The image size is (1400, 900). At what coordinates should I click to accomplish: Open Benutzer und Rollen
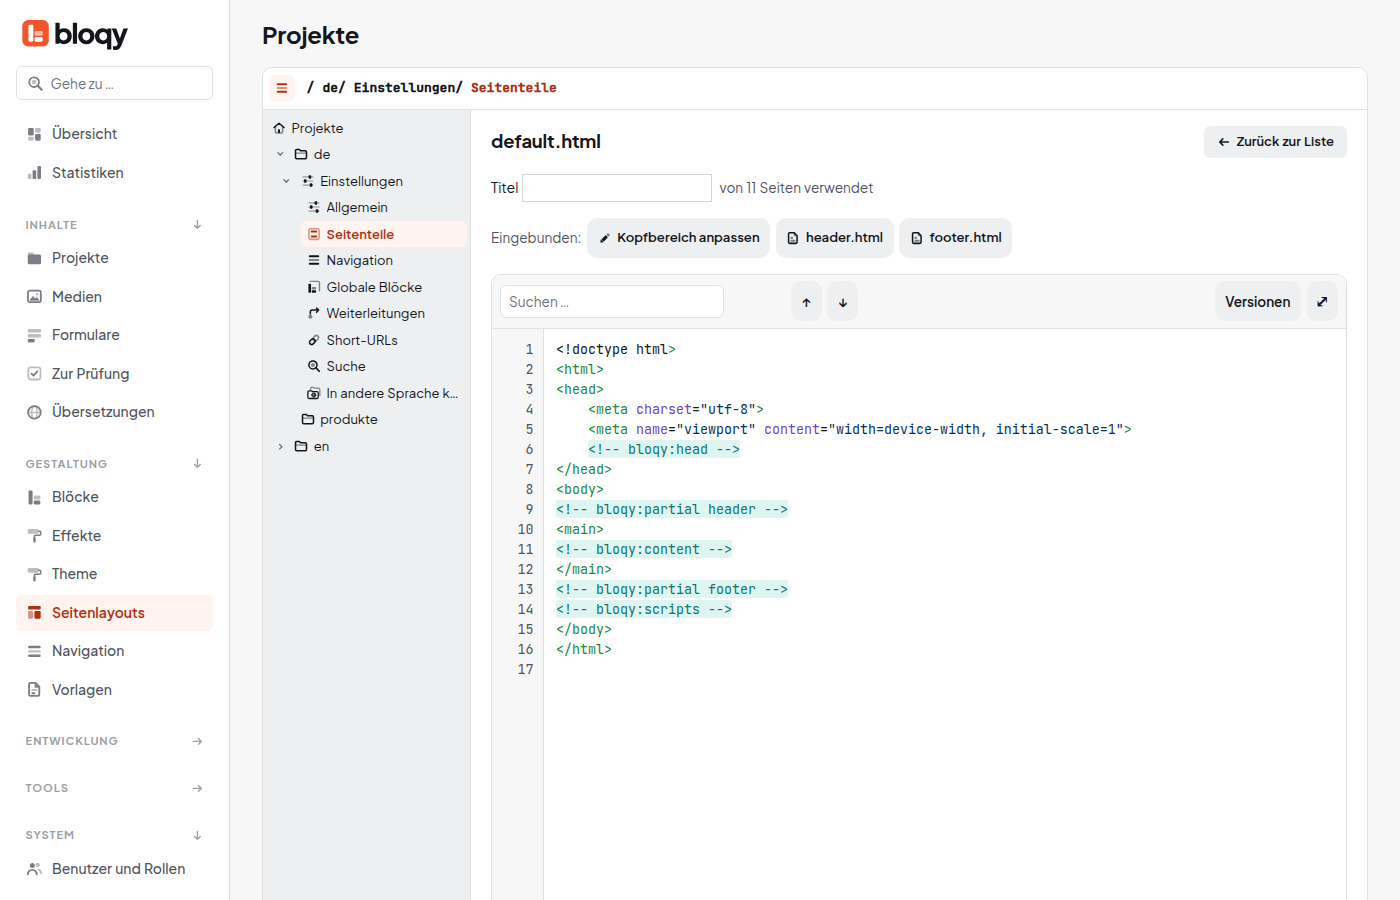[114, 869]
